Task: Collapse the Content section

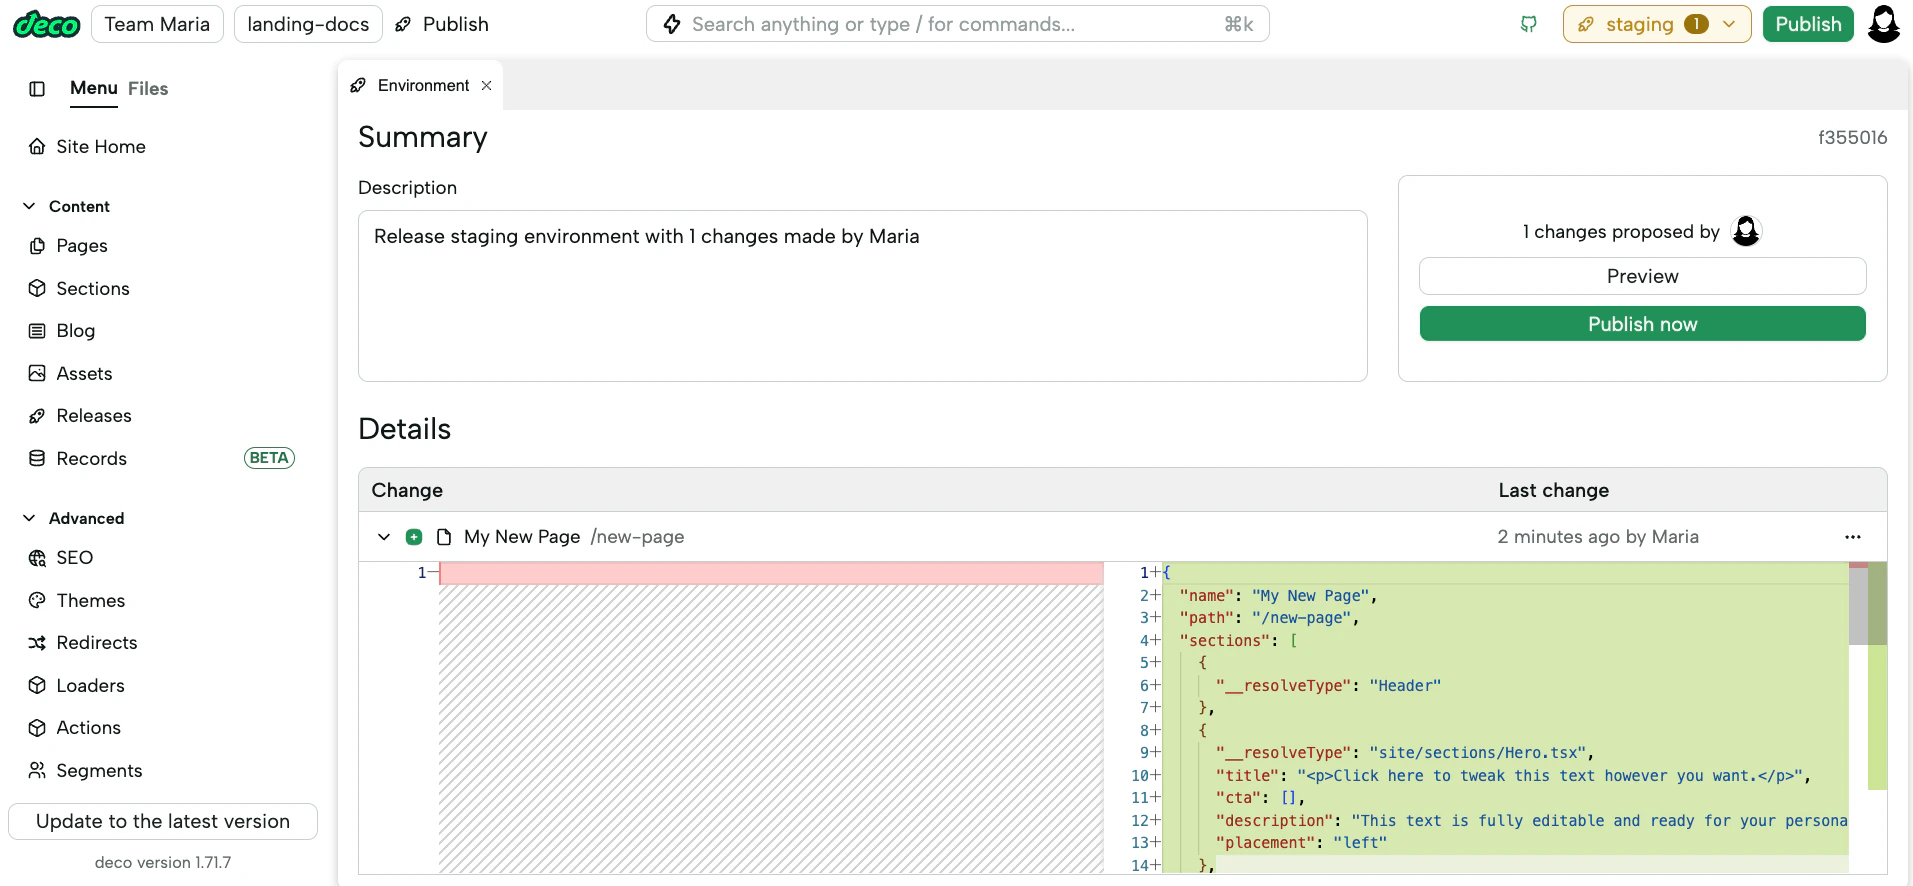Action: coord(29,206)
